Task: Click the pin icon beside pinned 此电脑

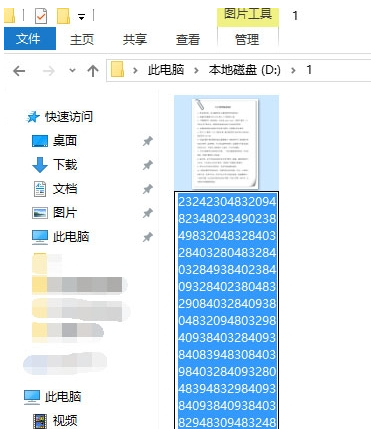Action: click(148, 237)
